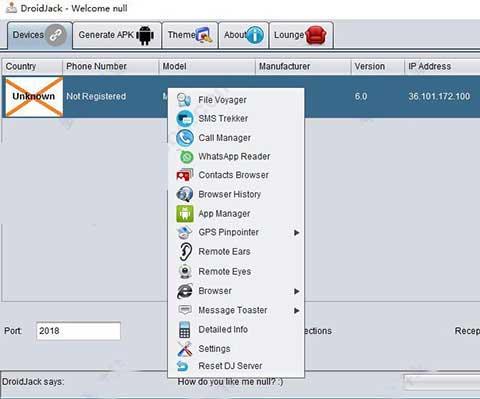The image size is (480, 399).
Task: Select Detailed Info menu entry
Action: tap(236, 330)
